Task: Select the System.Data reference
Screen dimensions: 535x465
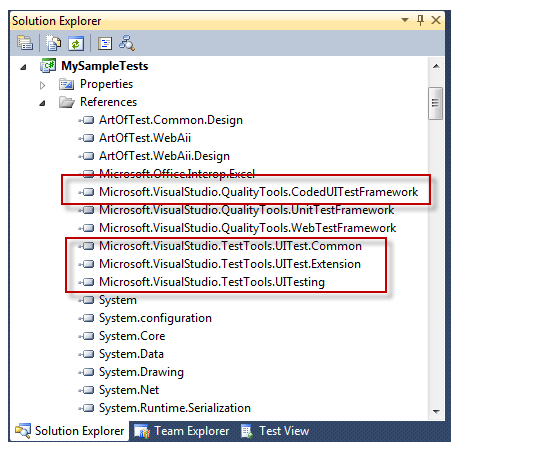Action: 131,354
